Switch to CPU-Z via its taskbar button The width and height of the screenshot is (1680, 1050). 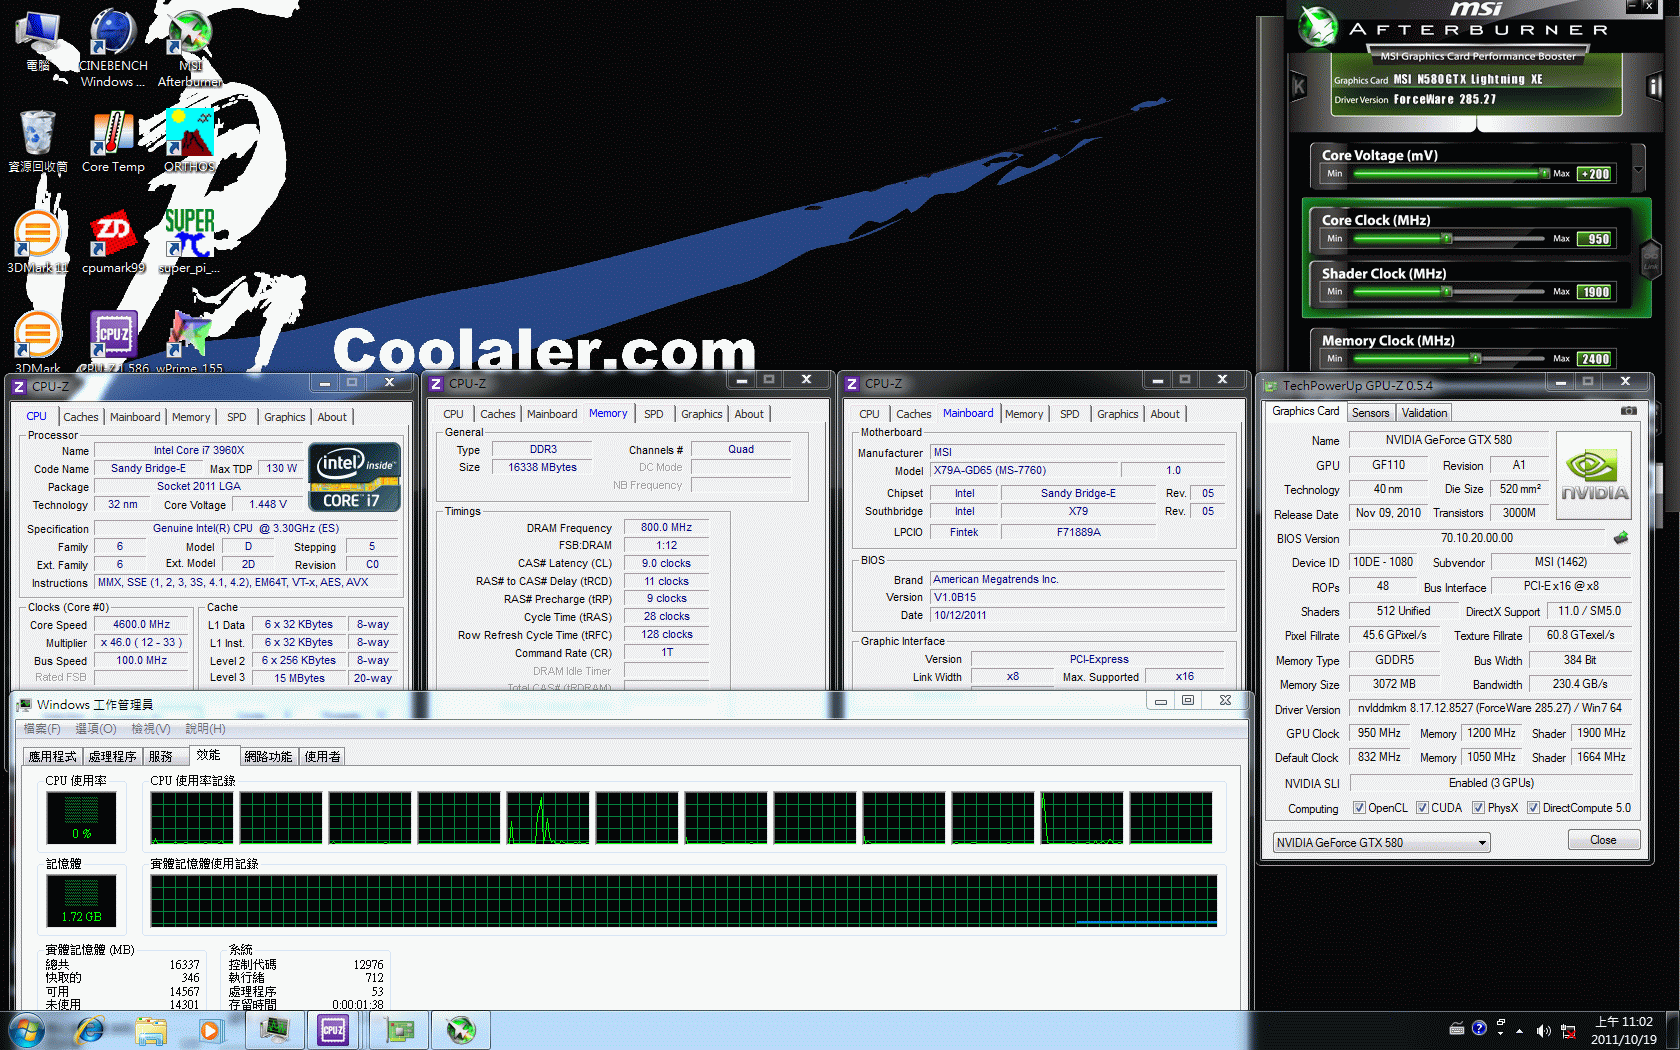point(333,1030)
